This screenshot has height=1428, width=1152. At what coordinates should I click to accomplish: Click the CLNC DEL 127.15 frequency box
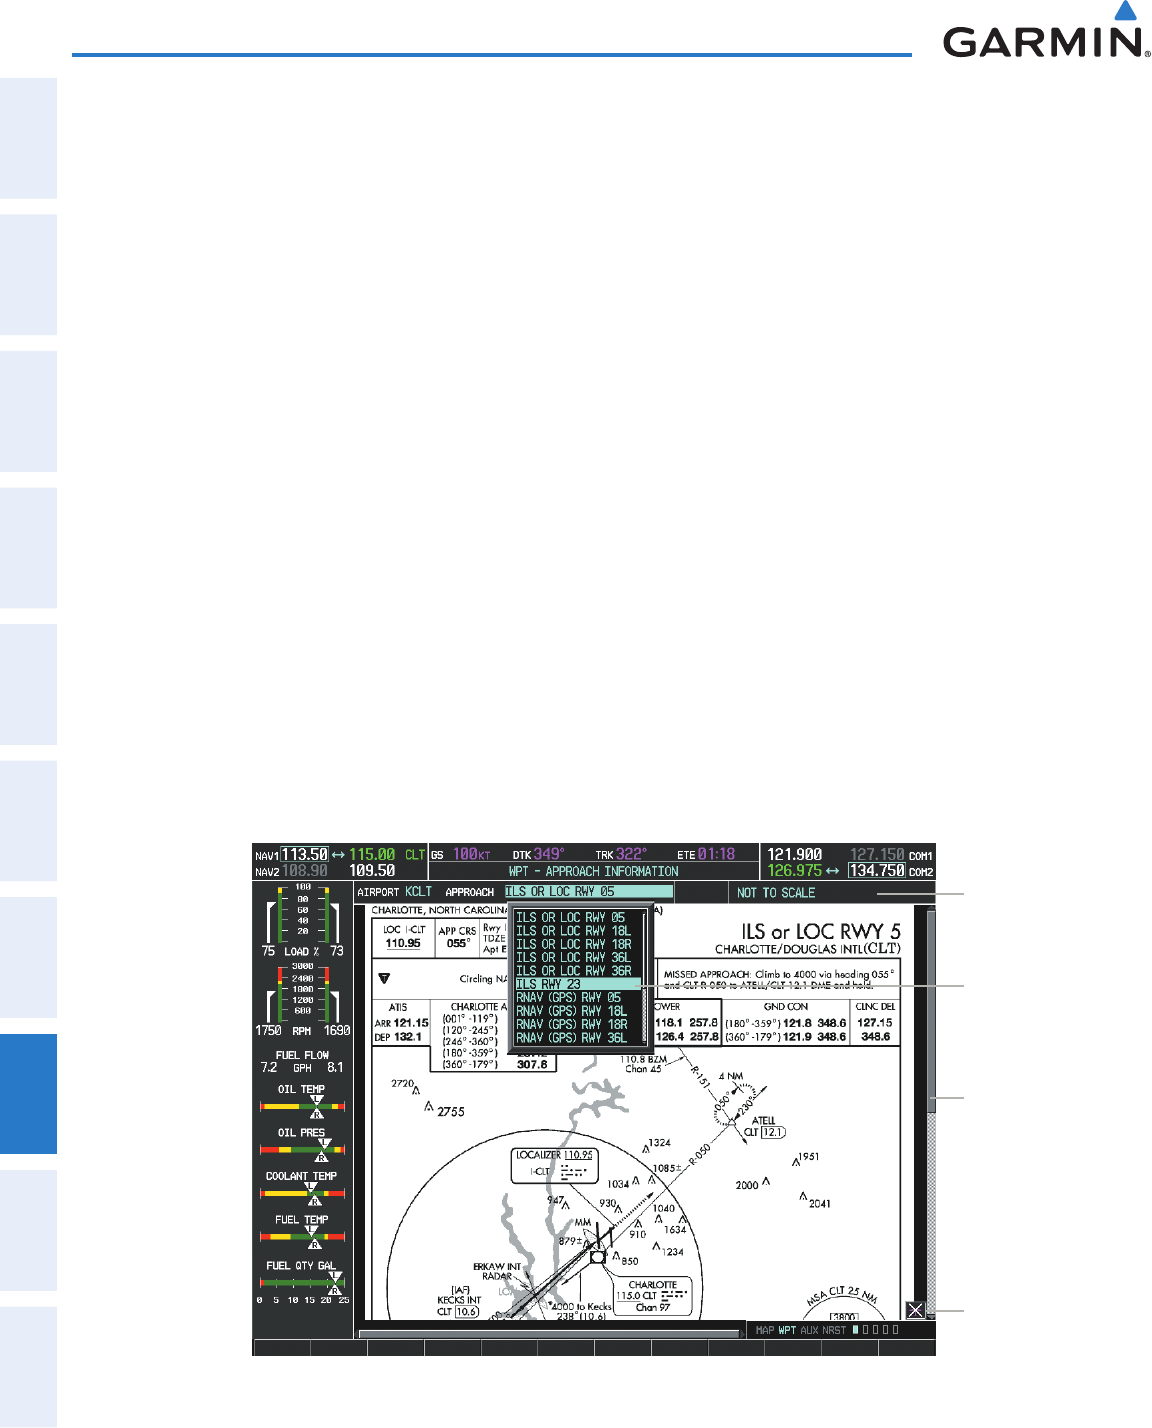875,1023
